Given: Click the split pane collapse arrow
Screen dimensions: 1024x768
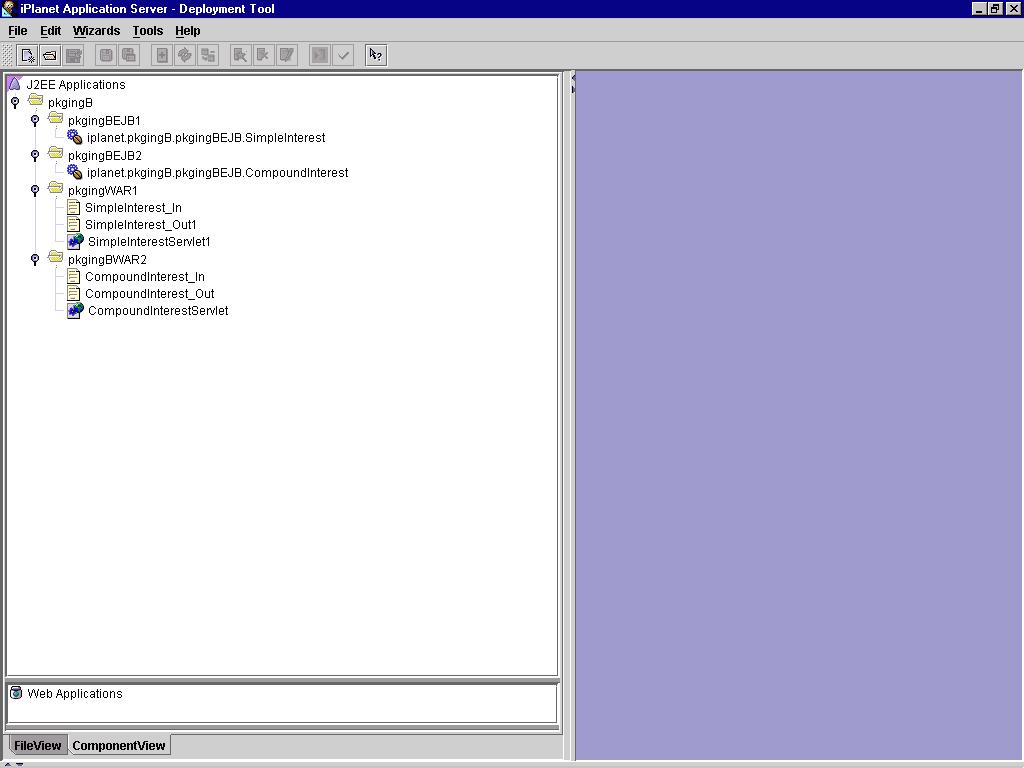Looking at the screenshot, I should (x=573, y=78).
